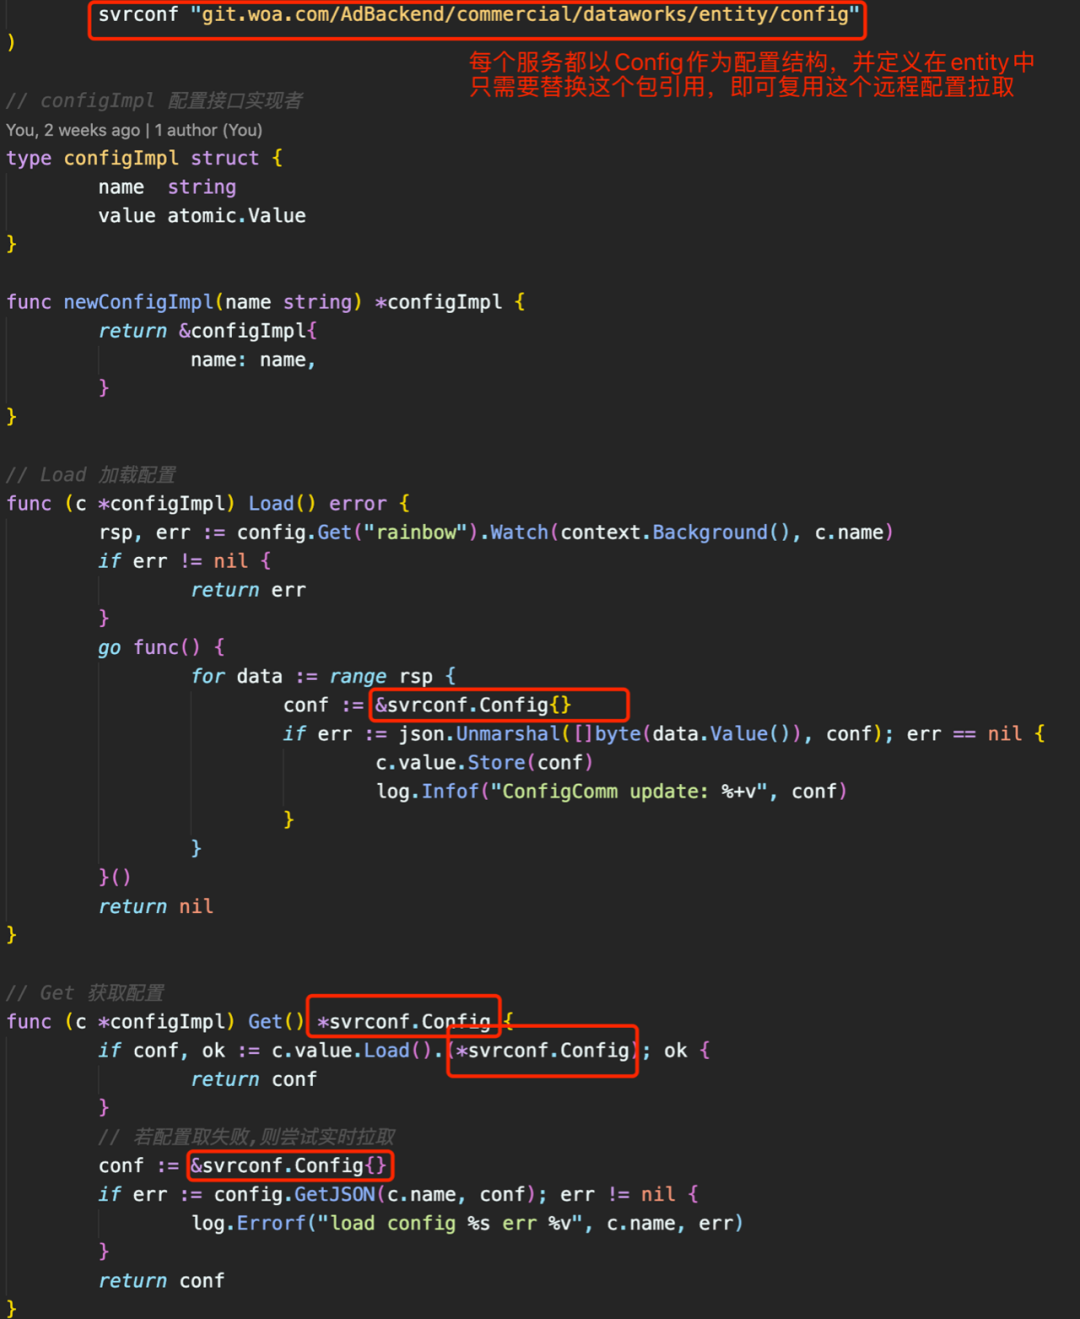Click the 'return err' line in Load

(248, 590)
